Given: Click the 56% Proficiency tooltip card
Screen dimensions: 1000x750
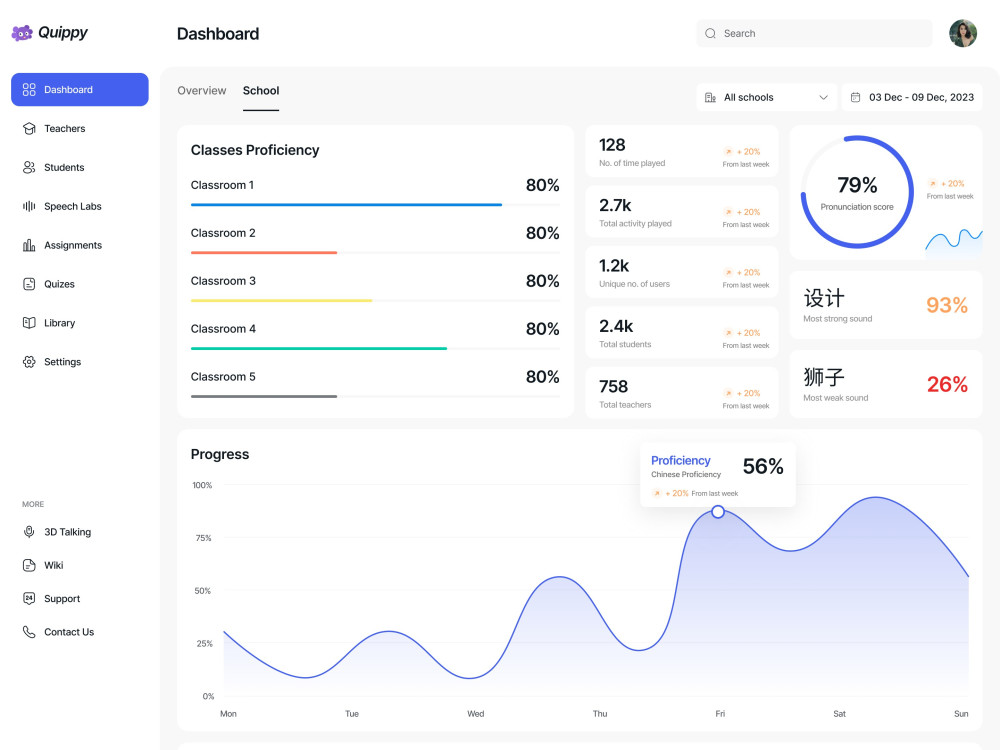Looking at the screenshot, I should click(718, 475).
